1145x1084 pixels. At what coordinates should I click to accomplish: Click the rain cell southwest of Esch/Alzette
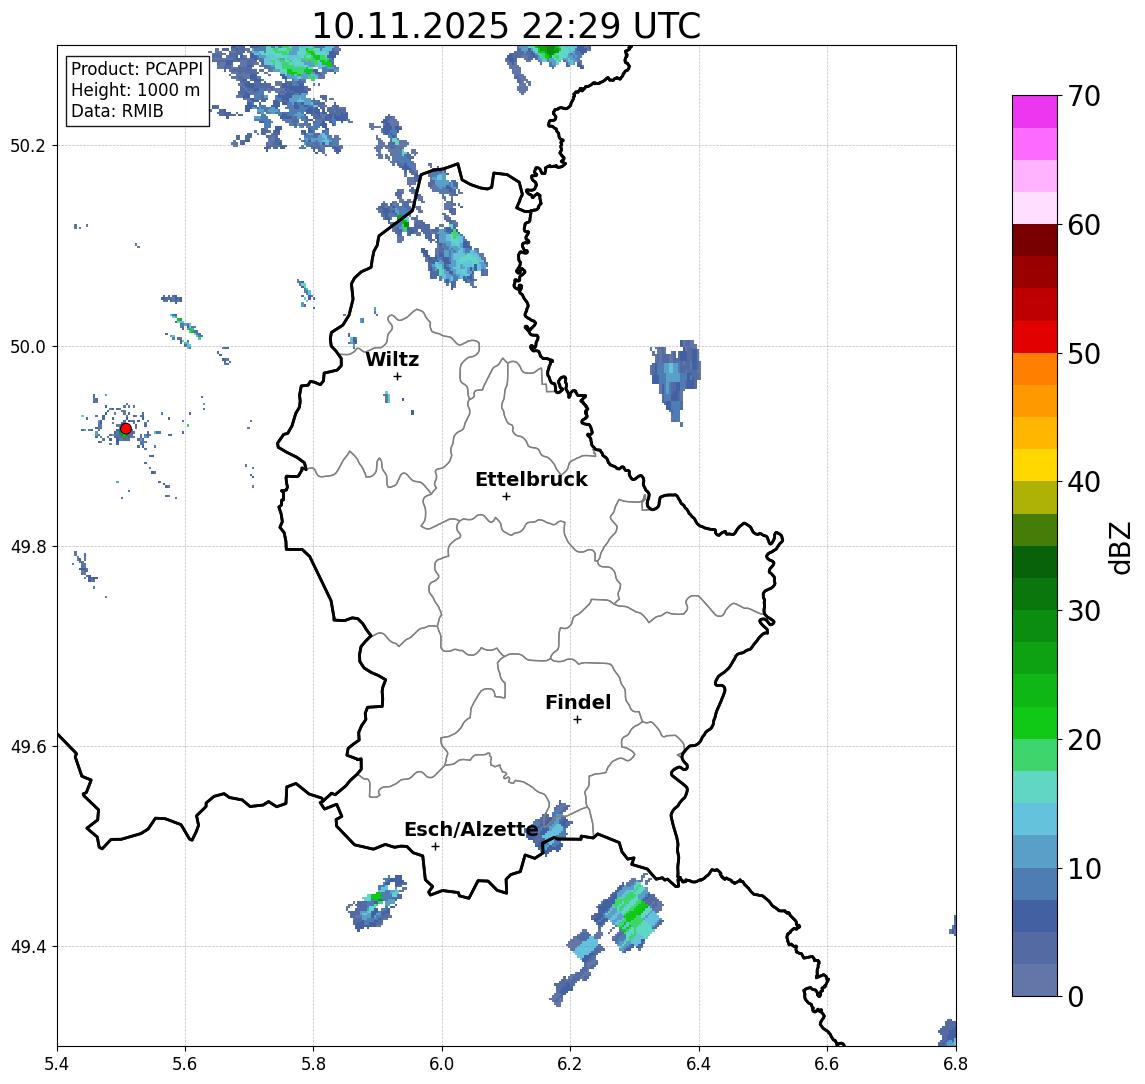tap(376, 903)
